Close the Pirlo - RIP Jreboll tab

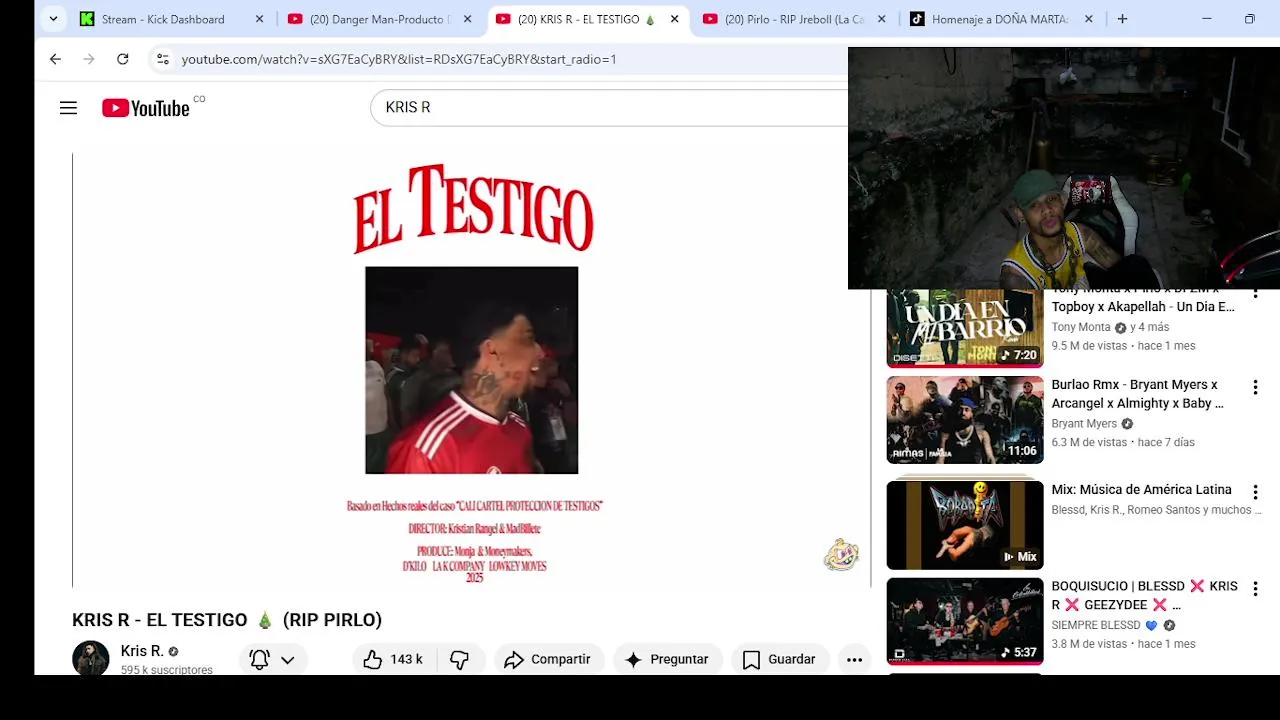coord(882,19)
